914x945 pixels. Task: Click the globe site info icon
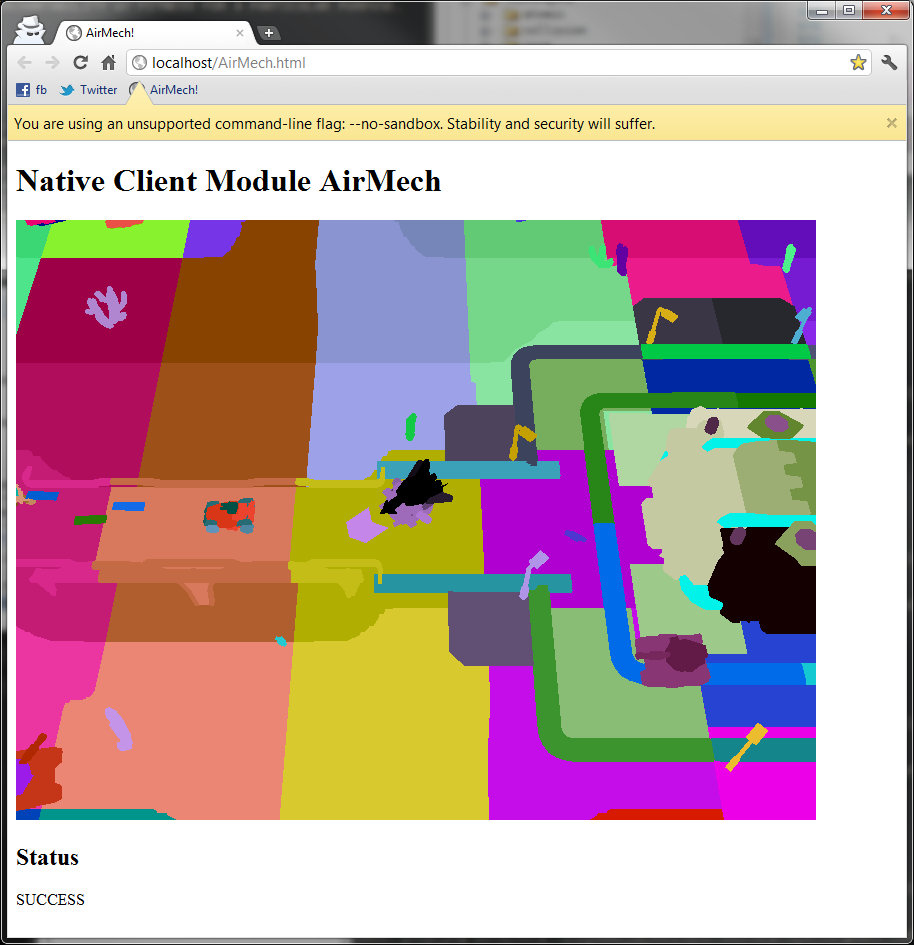[x=140, y=63]
